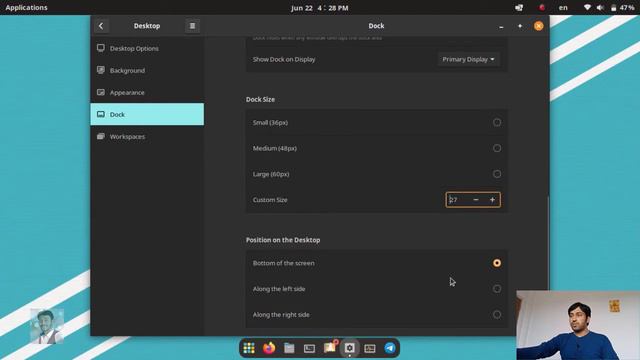Click the Position on the Desktop heading

point(283,240)
